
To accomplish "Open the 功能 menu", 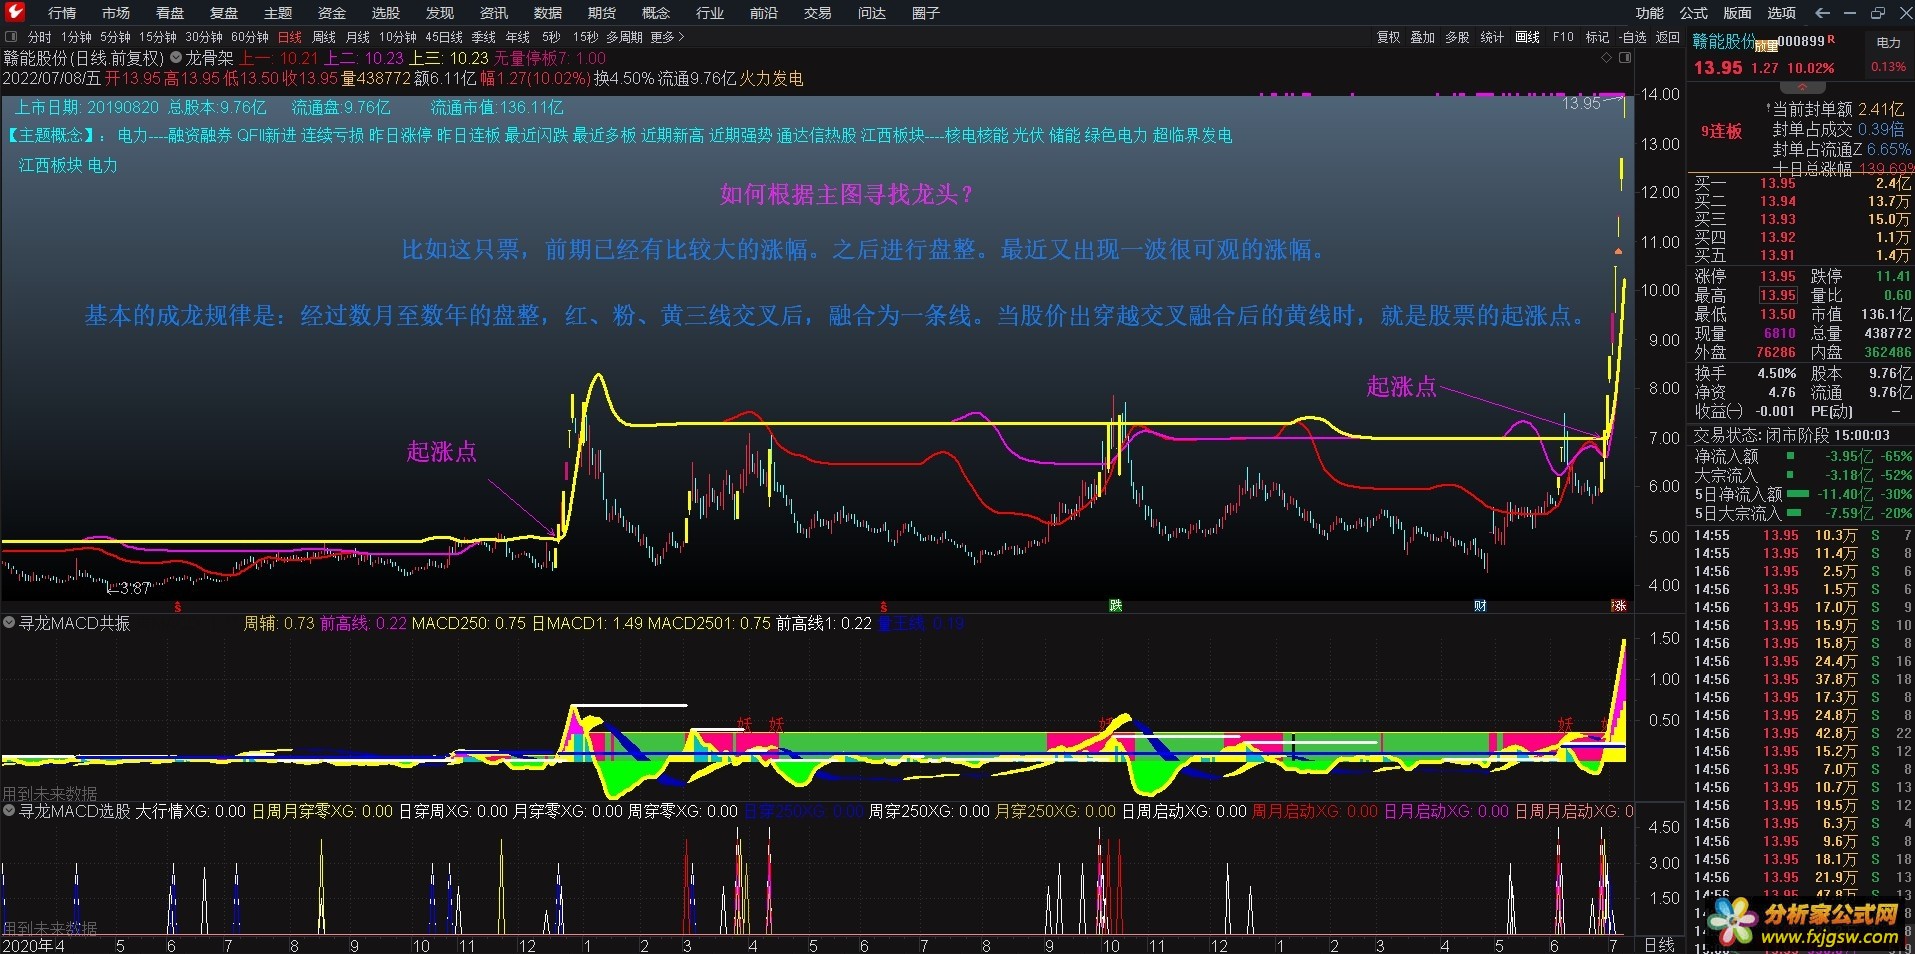I will [1650, 13].
